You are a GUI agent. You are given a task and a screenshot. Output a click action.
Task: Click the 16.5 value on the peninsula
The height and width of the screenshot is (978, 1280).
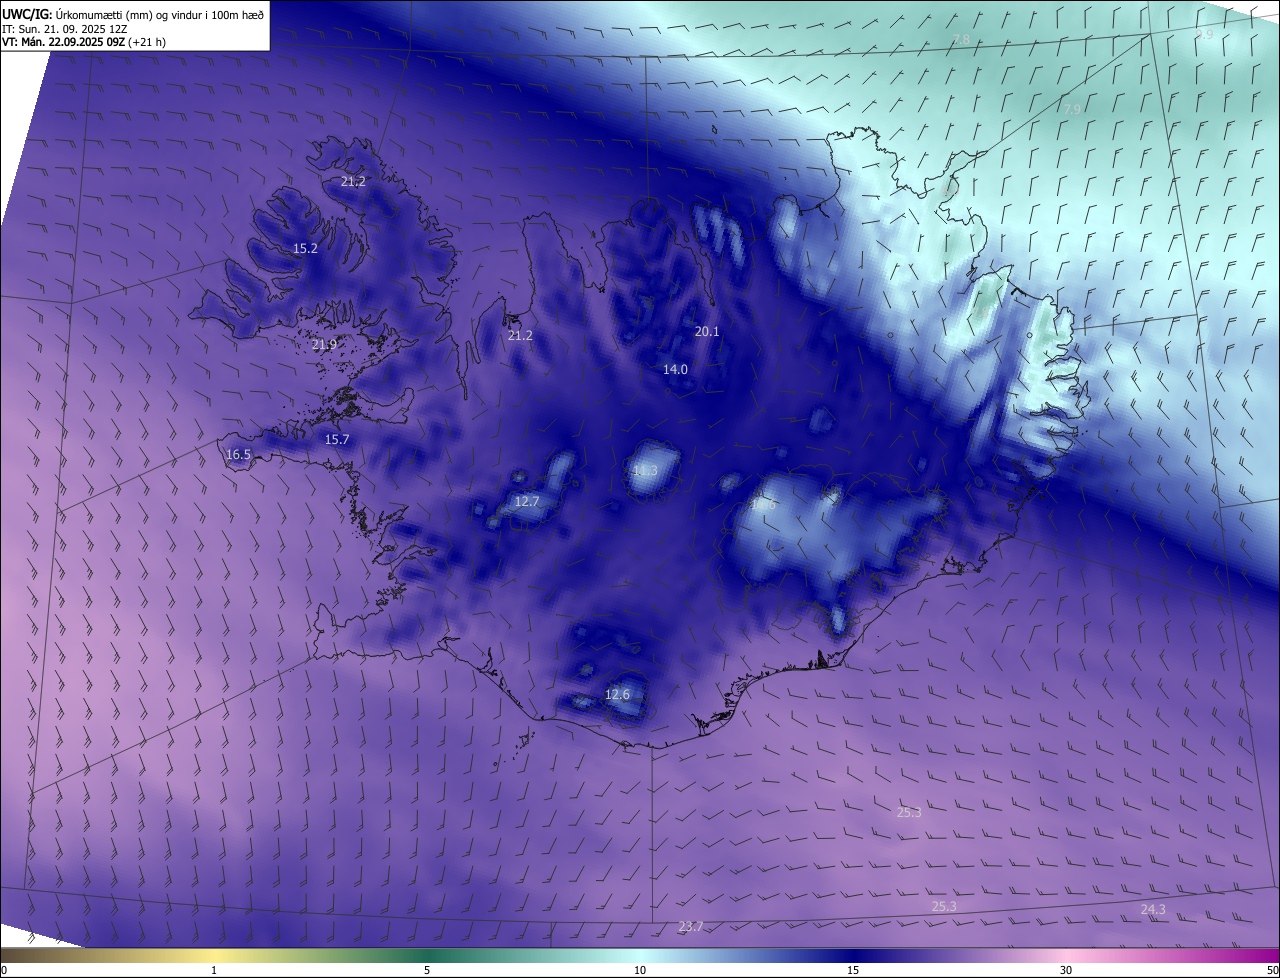coord(238,454)
